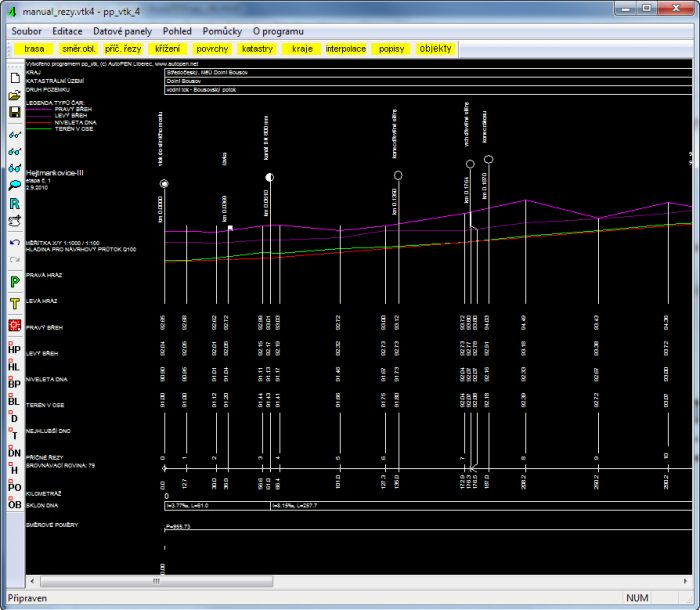Toggle the D sidebar button
700x610 pixels.
(x=14, y=418)
